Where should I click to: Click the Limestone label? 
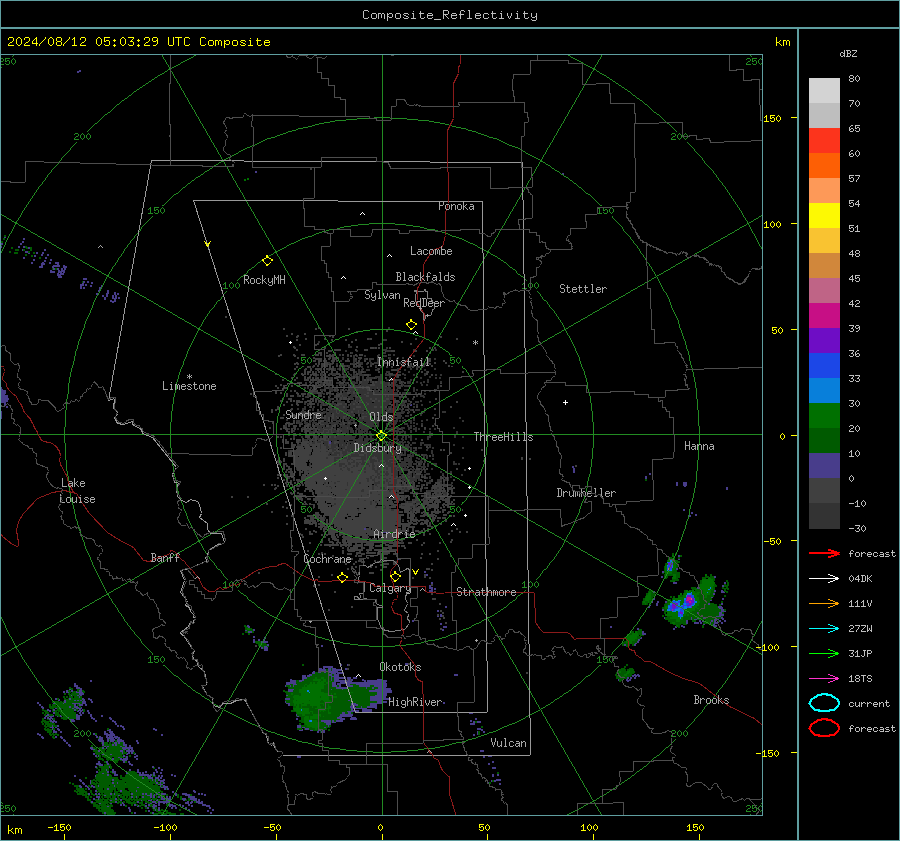click(x=189, y=386)
